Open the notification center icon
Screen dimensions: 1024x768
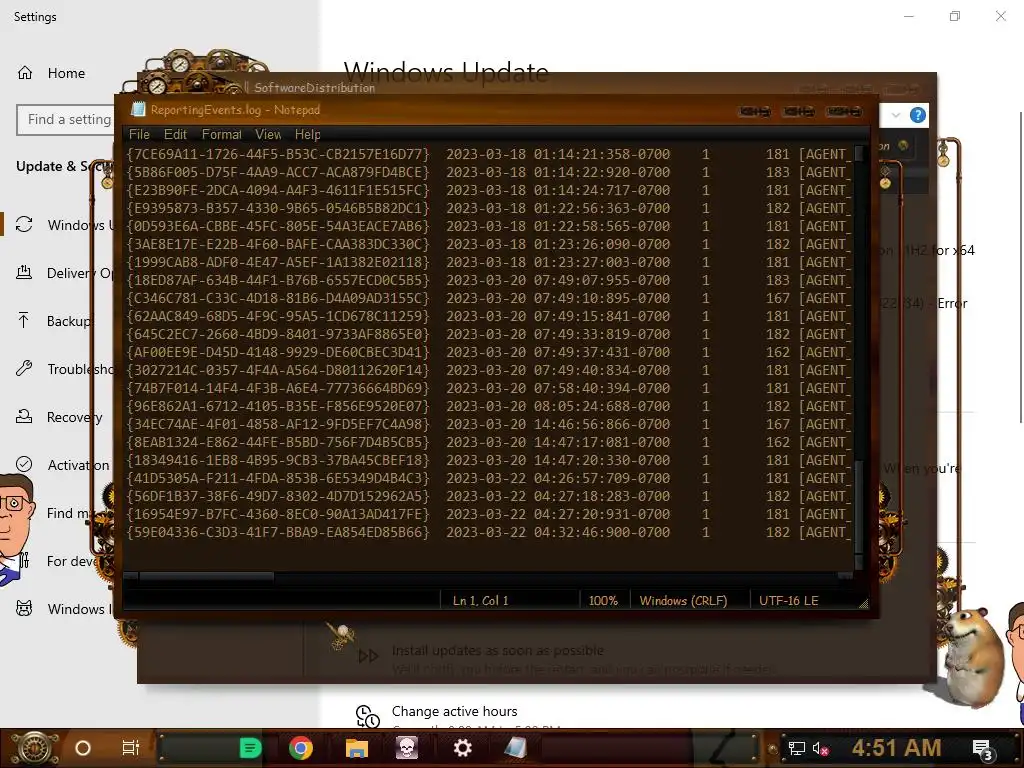point(983,750)
